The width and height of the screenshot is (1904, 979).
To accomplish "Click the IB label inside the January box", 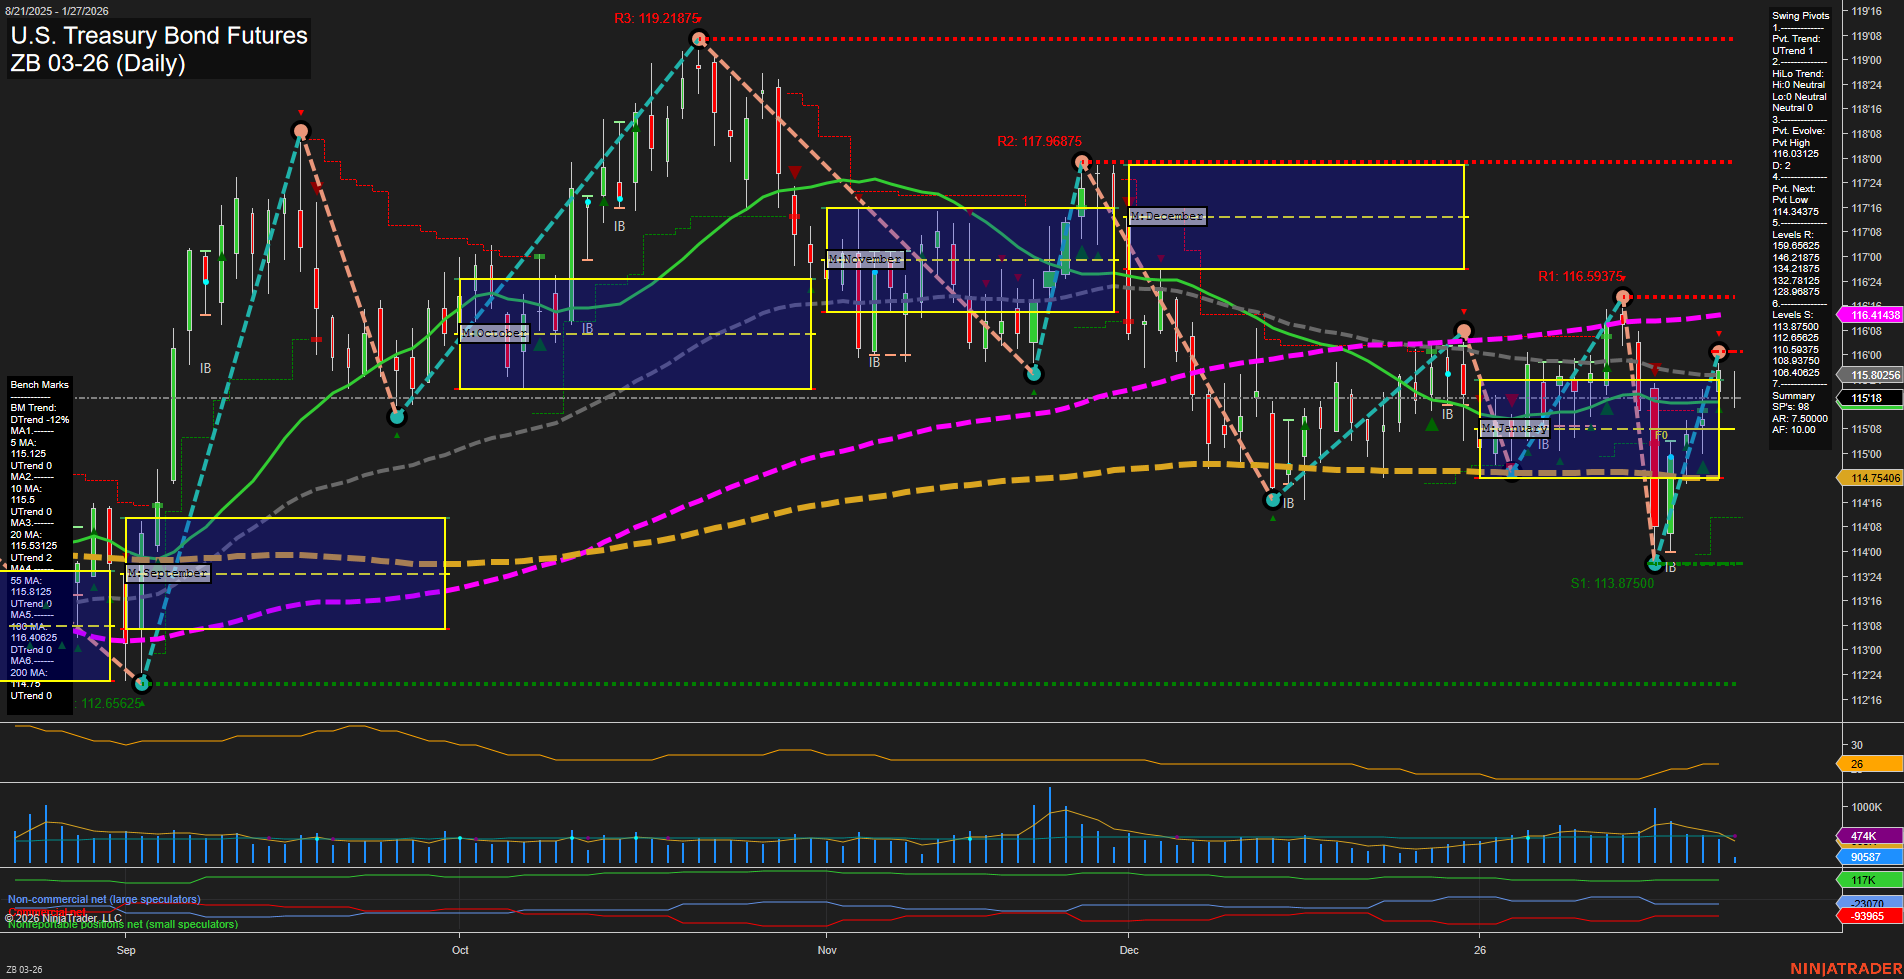I will click(x=1544, y=442).
